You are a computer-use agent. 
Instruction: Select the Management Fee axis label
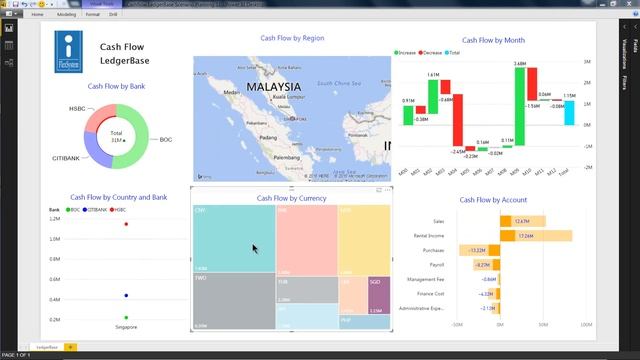425,279
